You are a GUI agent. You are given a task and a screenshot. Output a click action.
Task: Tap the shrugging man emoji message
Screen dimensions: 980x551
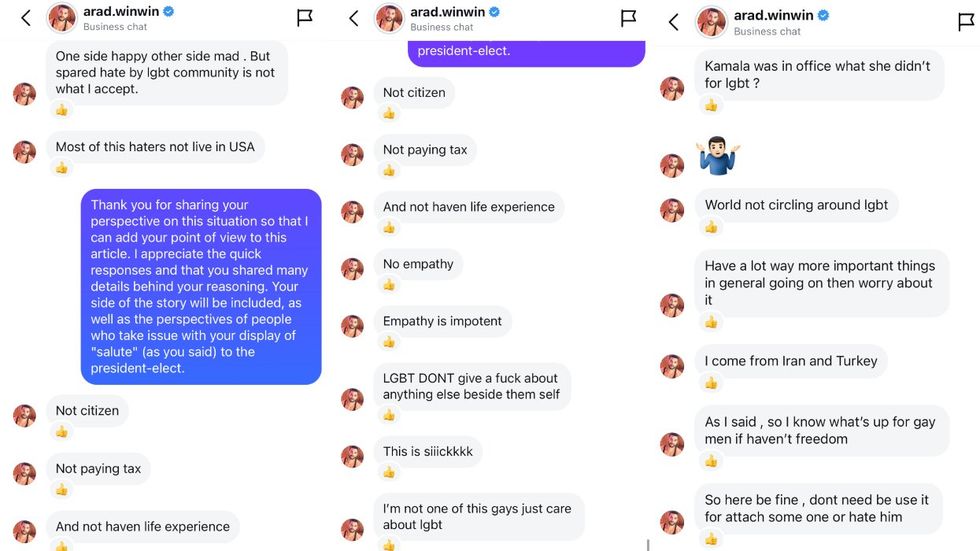click(x=717, y=157)
